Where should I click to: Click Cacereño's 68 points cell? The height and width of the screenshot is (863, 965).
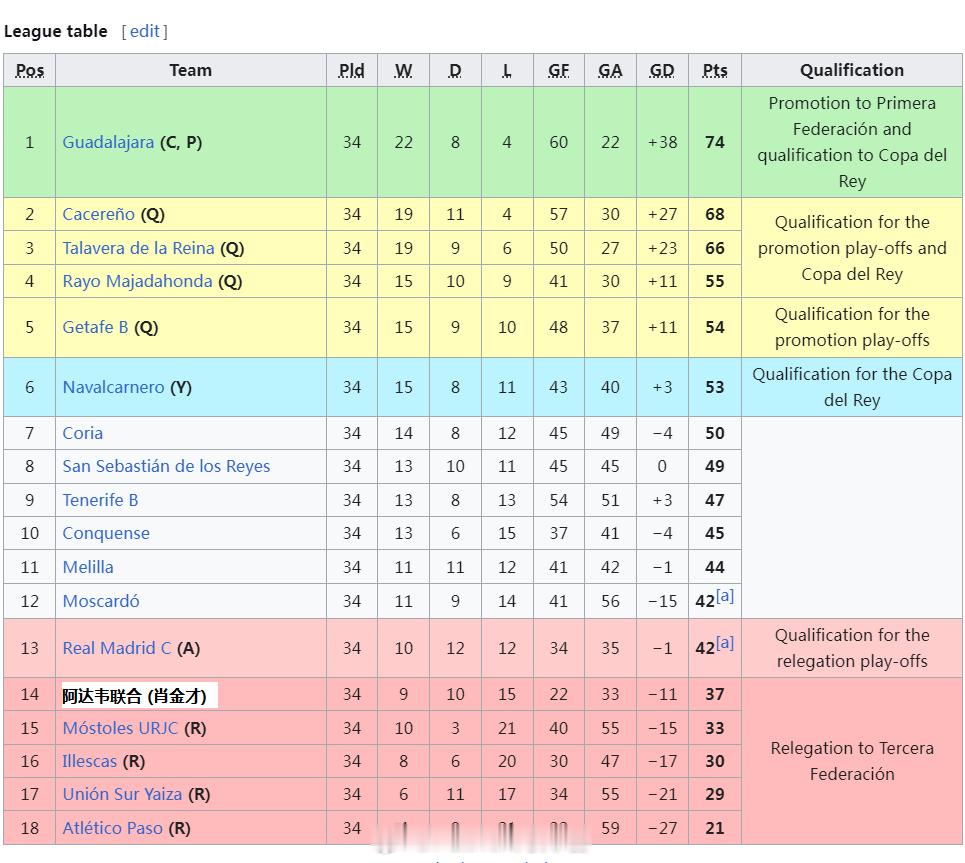tap(715, 214)
